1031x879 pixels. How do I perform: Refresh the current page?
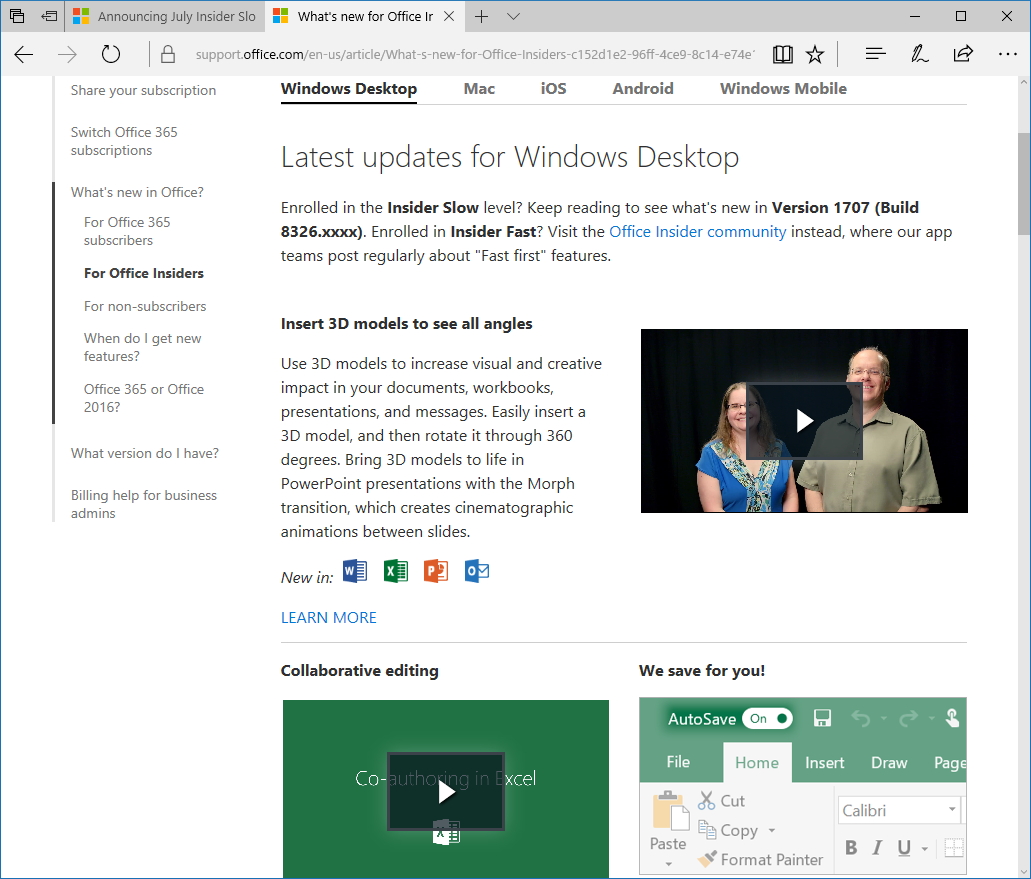click(x=110, y=54)
